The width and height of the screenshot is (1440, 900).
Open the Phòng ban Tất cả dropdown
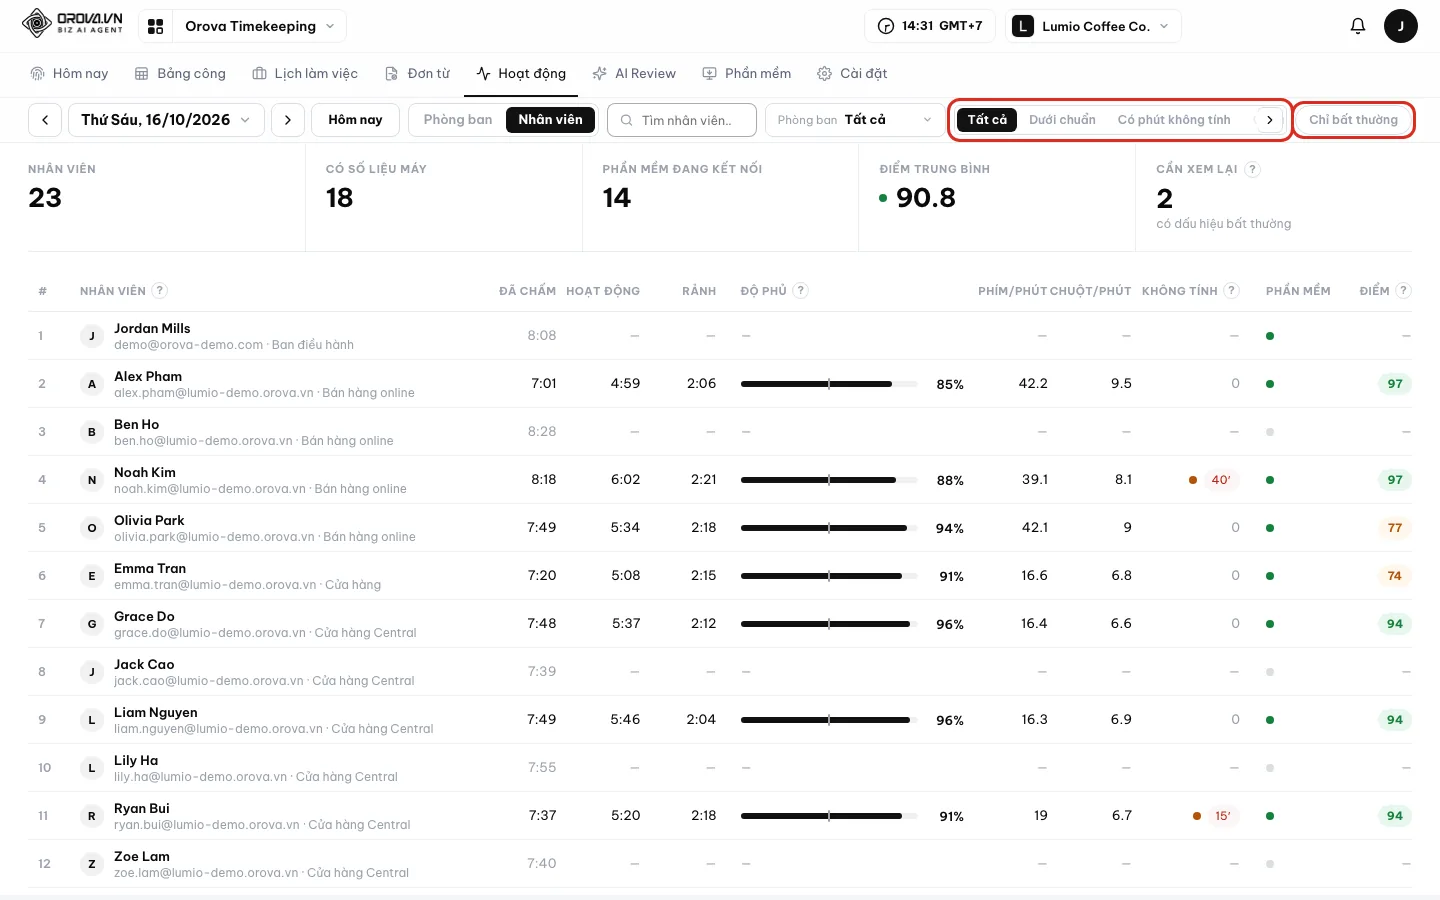click(854, 120)
